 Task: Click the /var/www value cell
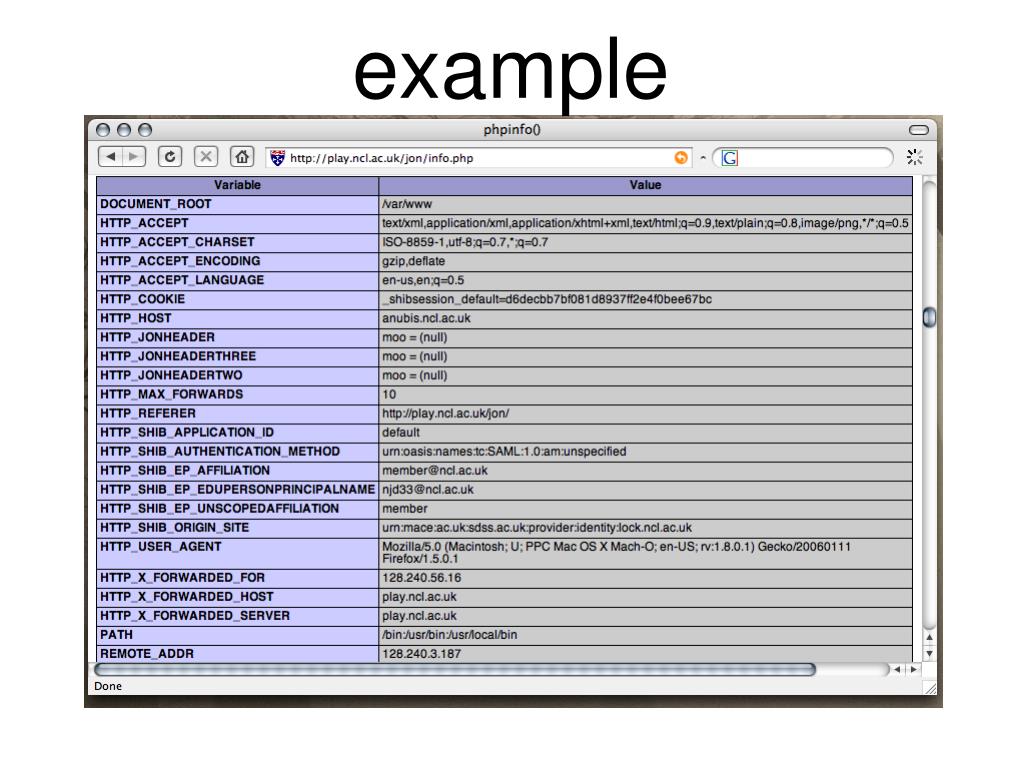[x=645, y=204]
